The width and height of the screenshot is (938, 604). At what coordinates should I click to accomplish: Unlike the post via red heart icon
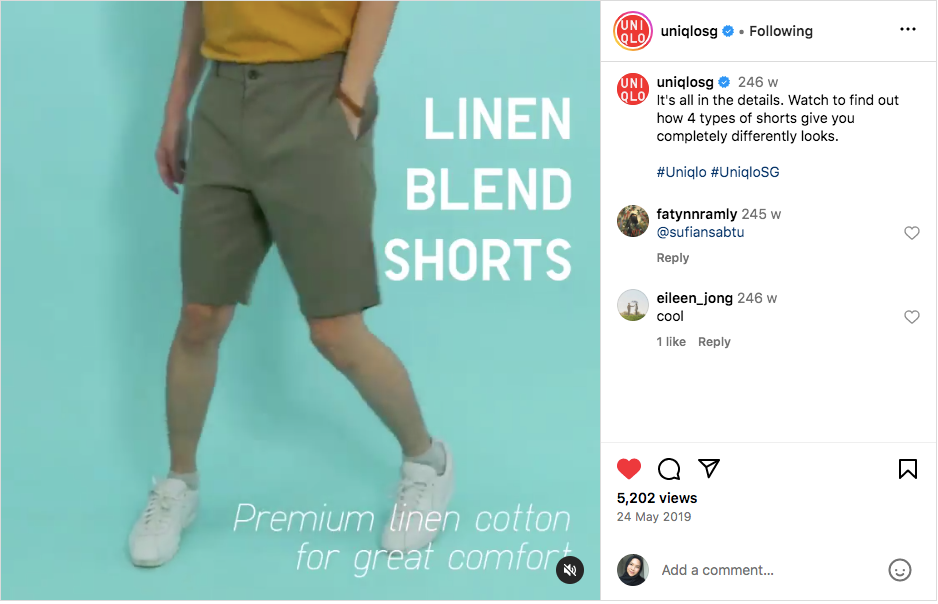(629, 469)
